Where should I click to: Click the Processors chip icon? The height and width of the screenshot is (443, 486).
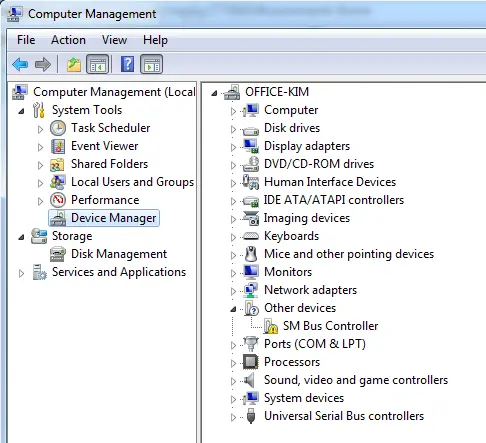tap(251, 362)
